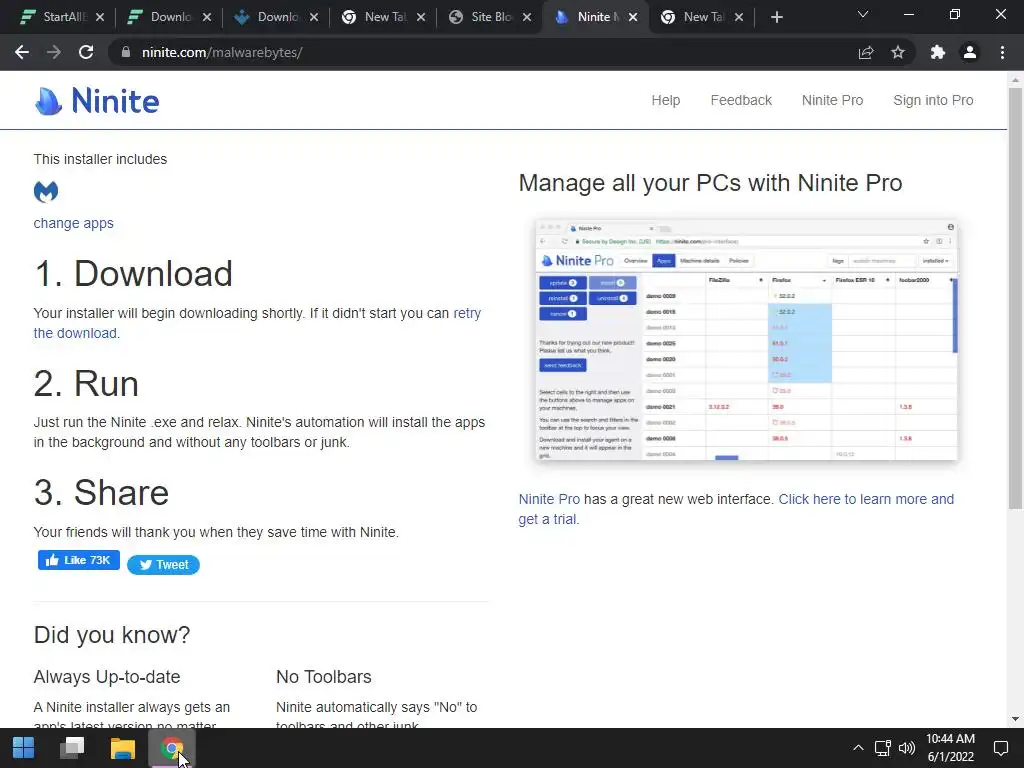Open the Ninite Pro screenshot thumbnail
The width and height of the screenshot is (1024, 768).
746,340
